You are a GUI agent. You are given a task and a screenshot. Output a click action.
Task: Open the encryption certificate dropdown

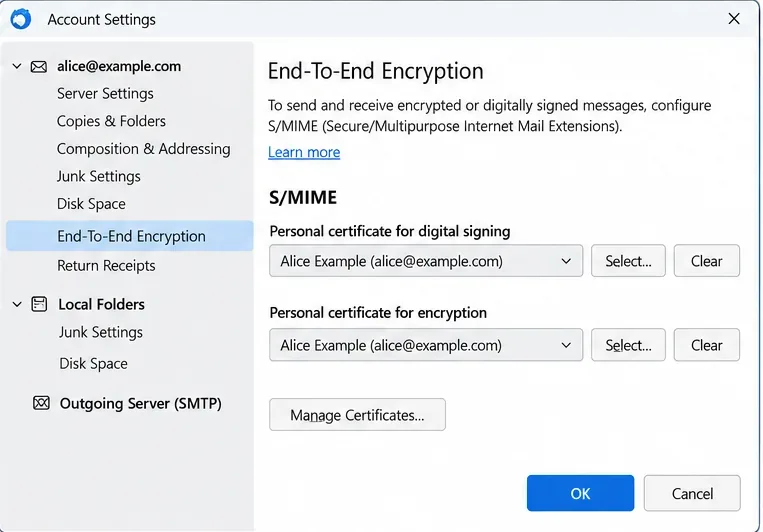[x=426, y=345]
